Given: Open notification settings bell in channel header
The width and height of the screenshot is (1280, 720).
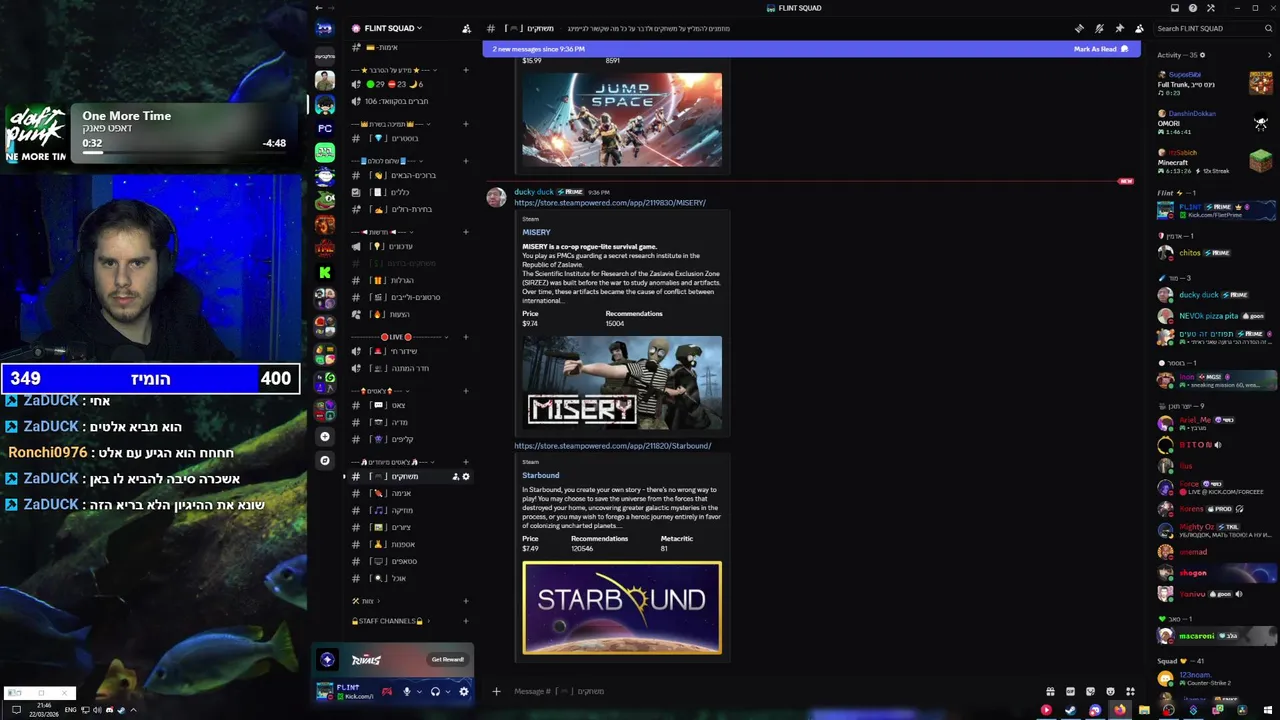Looking at the screenshot, I should 1099,28.
